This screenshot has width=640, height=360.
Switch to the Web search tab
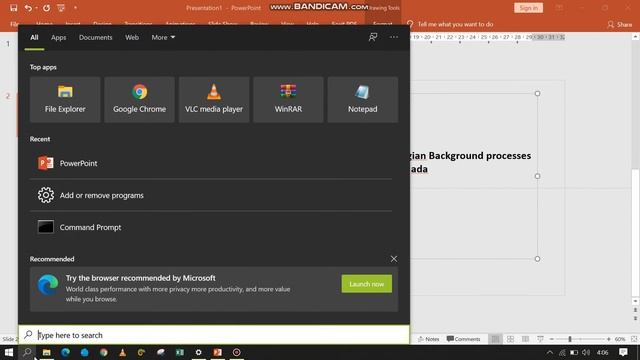(x=132, y=37)
